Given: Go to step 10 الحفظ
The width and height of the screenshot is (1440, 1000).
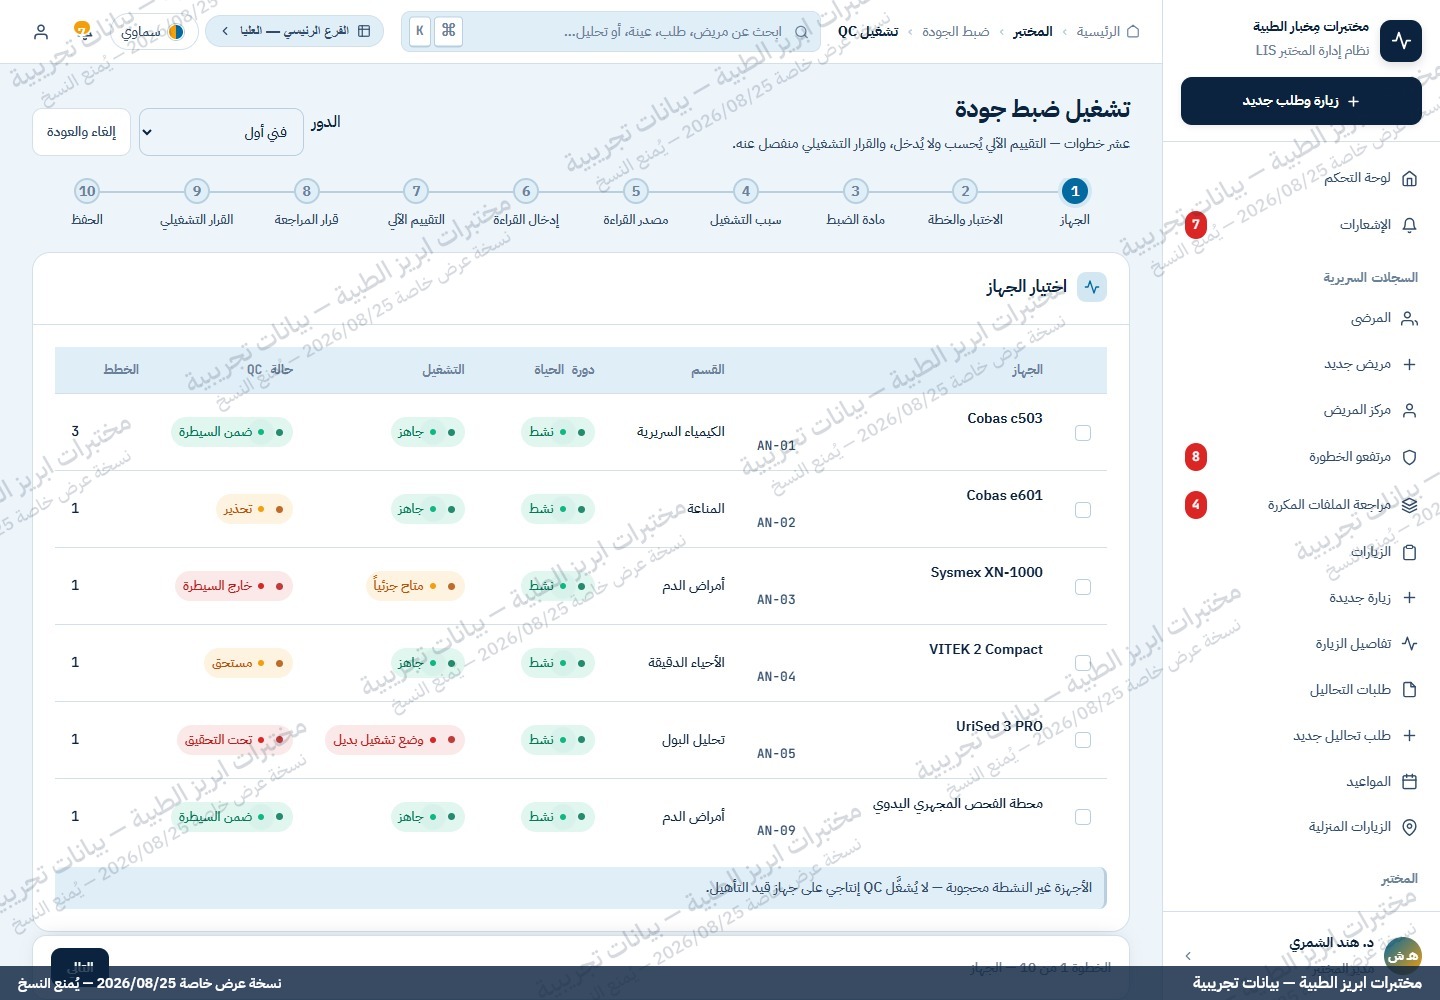Looking at the screenshot, I should (x=87, y=202).
